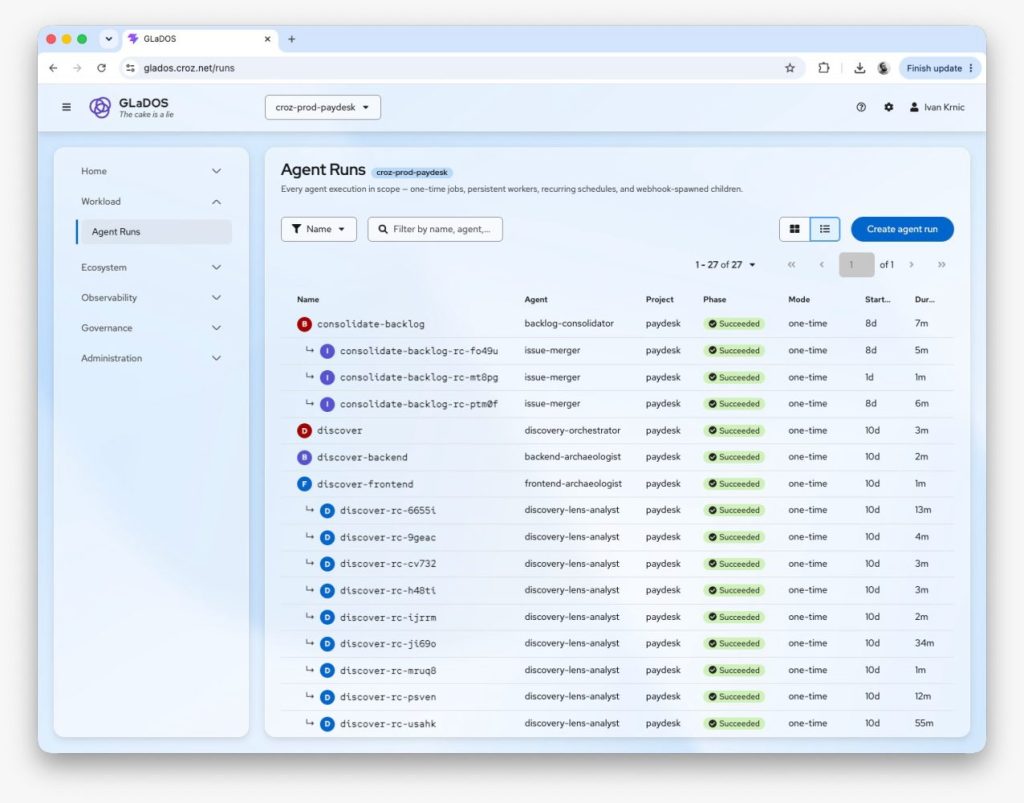Click the page number input box
The height and width of the screenshot is (803, 1024).
click(856, 265)
